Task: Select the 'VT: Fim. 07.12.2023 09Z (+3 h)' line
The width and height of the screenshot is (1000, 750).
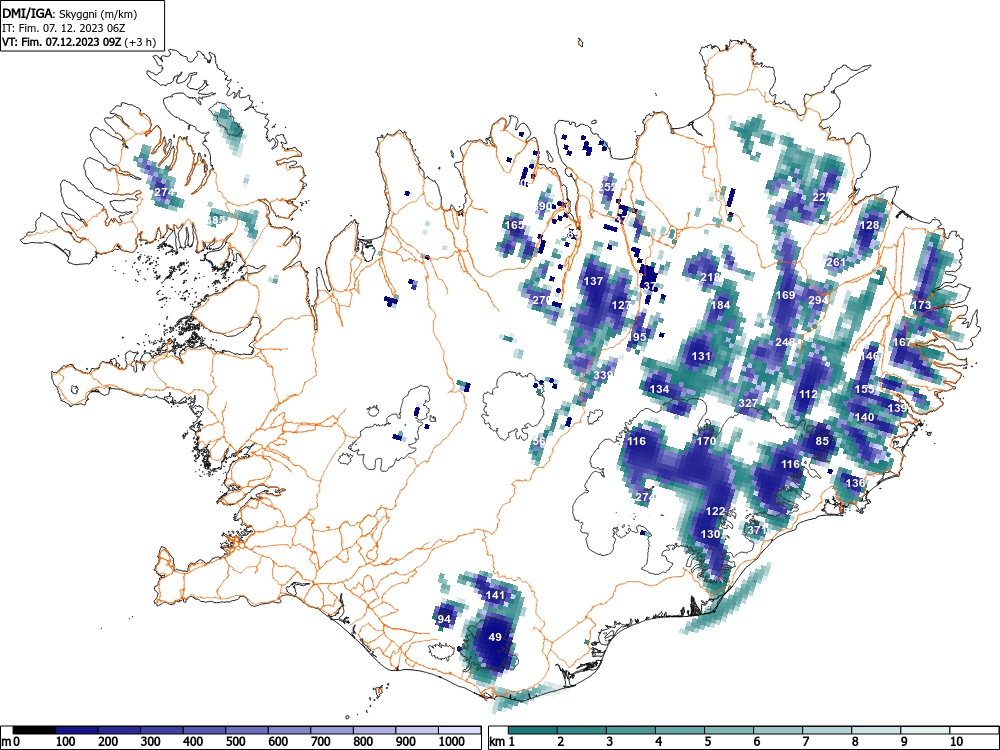Action: coord(78,42)
